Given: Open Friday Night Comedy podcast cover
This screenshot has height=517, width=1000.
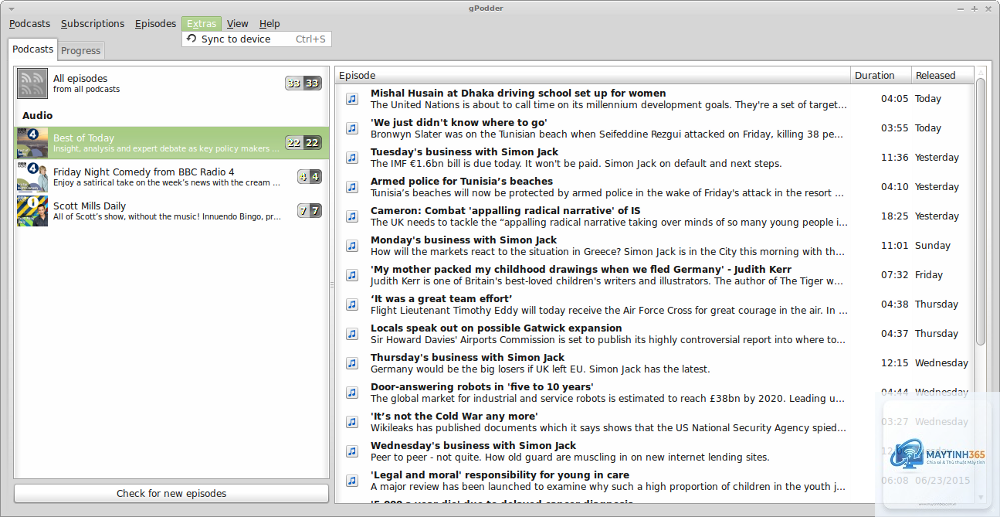Looking at the screenshot, I should pos(33,177).
